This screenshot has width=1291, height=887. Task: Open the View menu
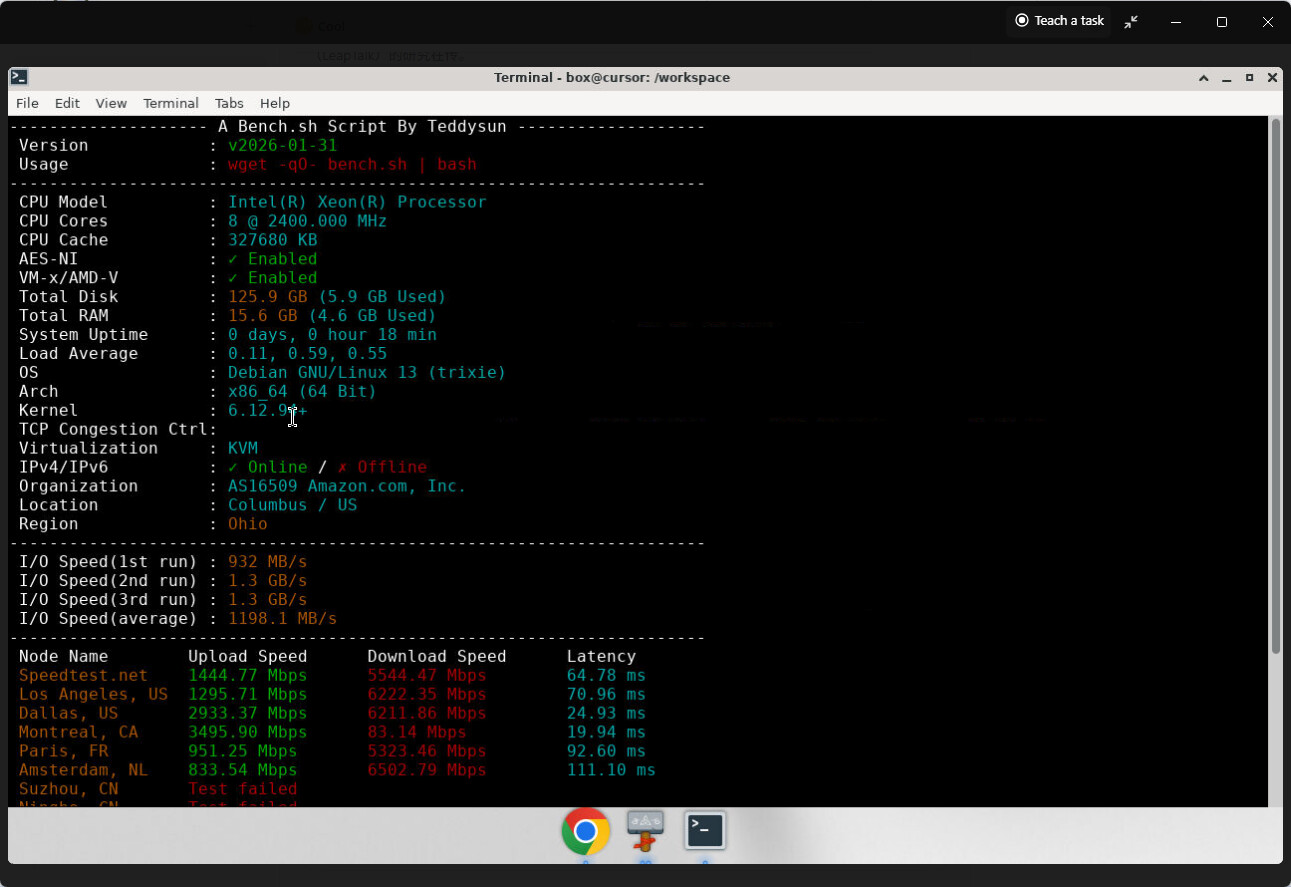coord(111,103)
